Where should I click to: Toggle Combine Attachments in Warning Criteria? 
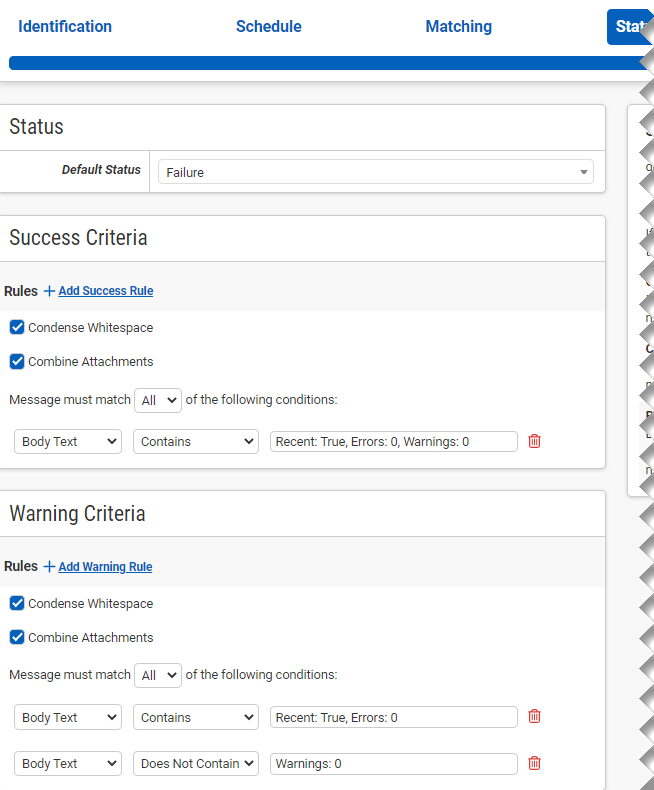(17, 638)
